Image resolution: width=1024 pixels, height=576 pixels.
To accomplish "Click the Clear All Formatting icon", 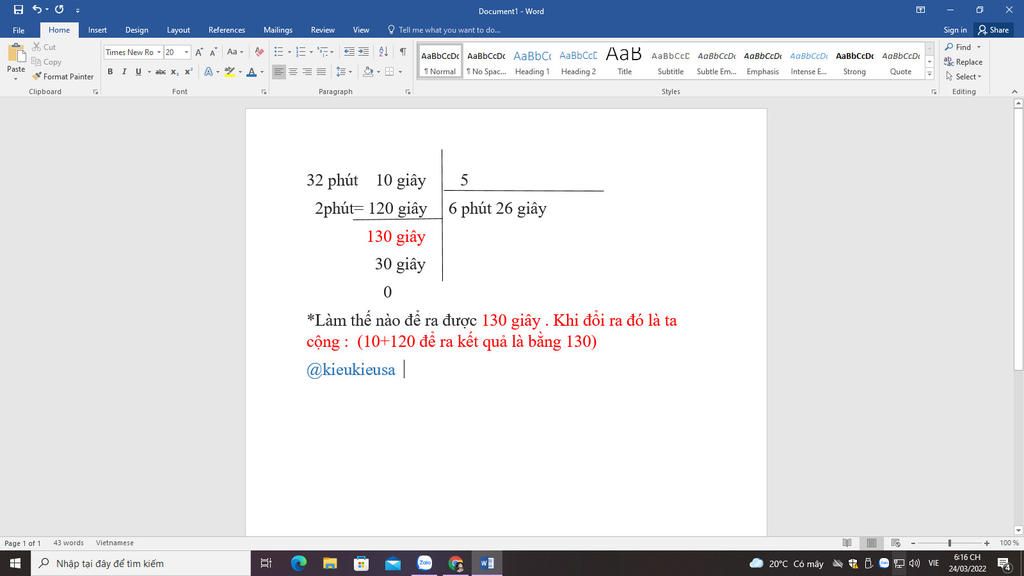I will [259, 52].
